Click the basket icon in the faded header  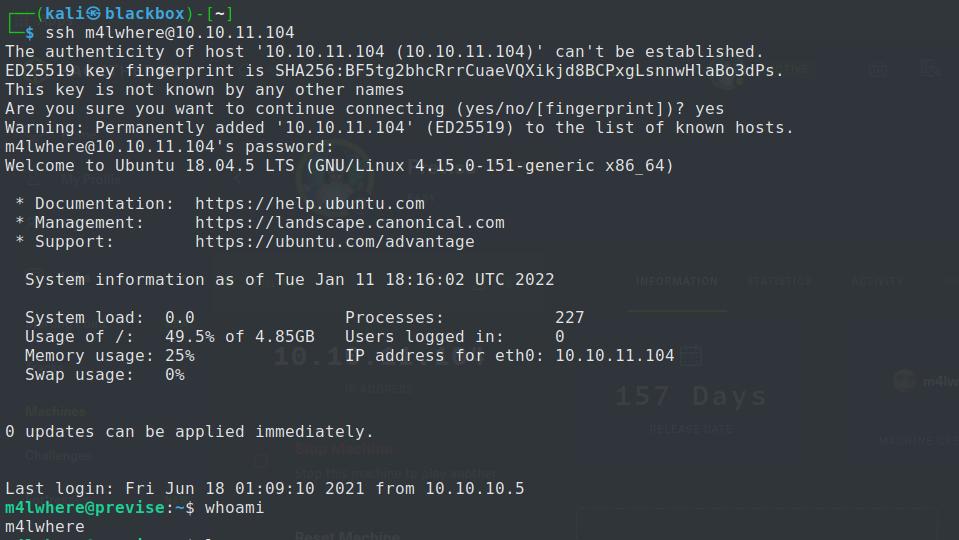[x=879, y=69]
